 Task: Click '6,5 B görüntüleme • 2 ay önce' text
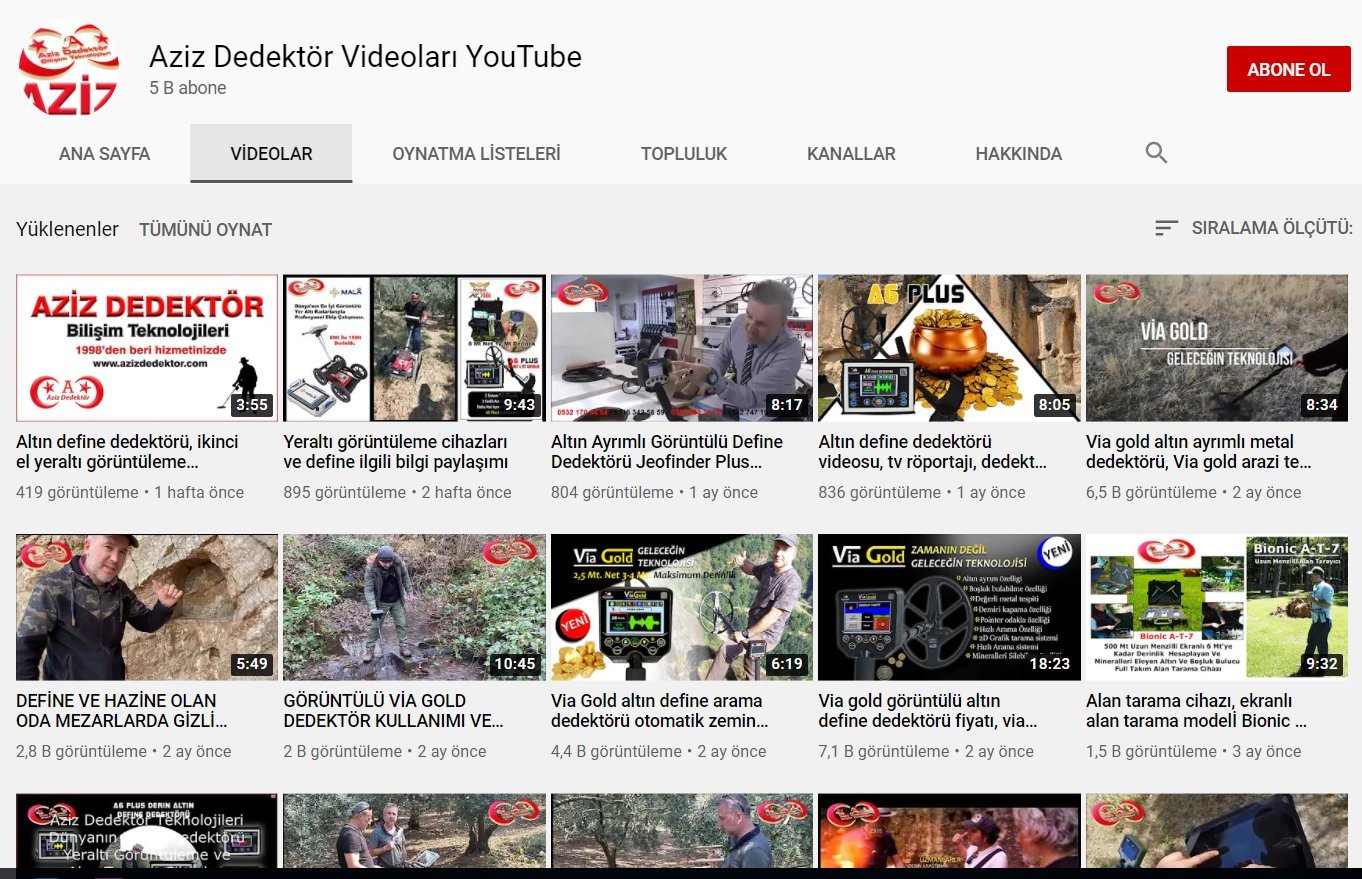click(1194, 493)
